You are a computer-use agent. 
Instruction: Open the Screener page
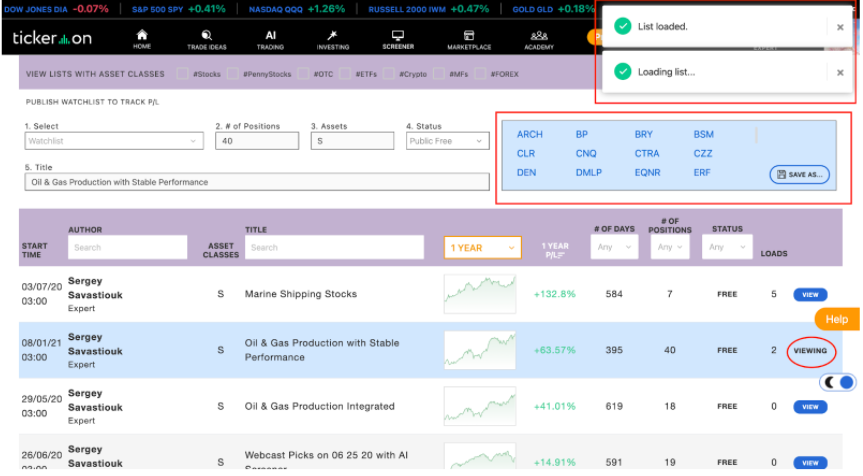(398, 40)
